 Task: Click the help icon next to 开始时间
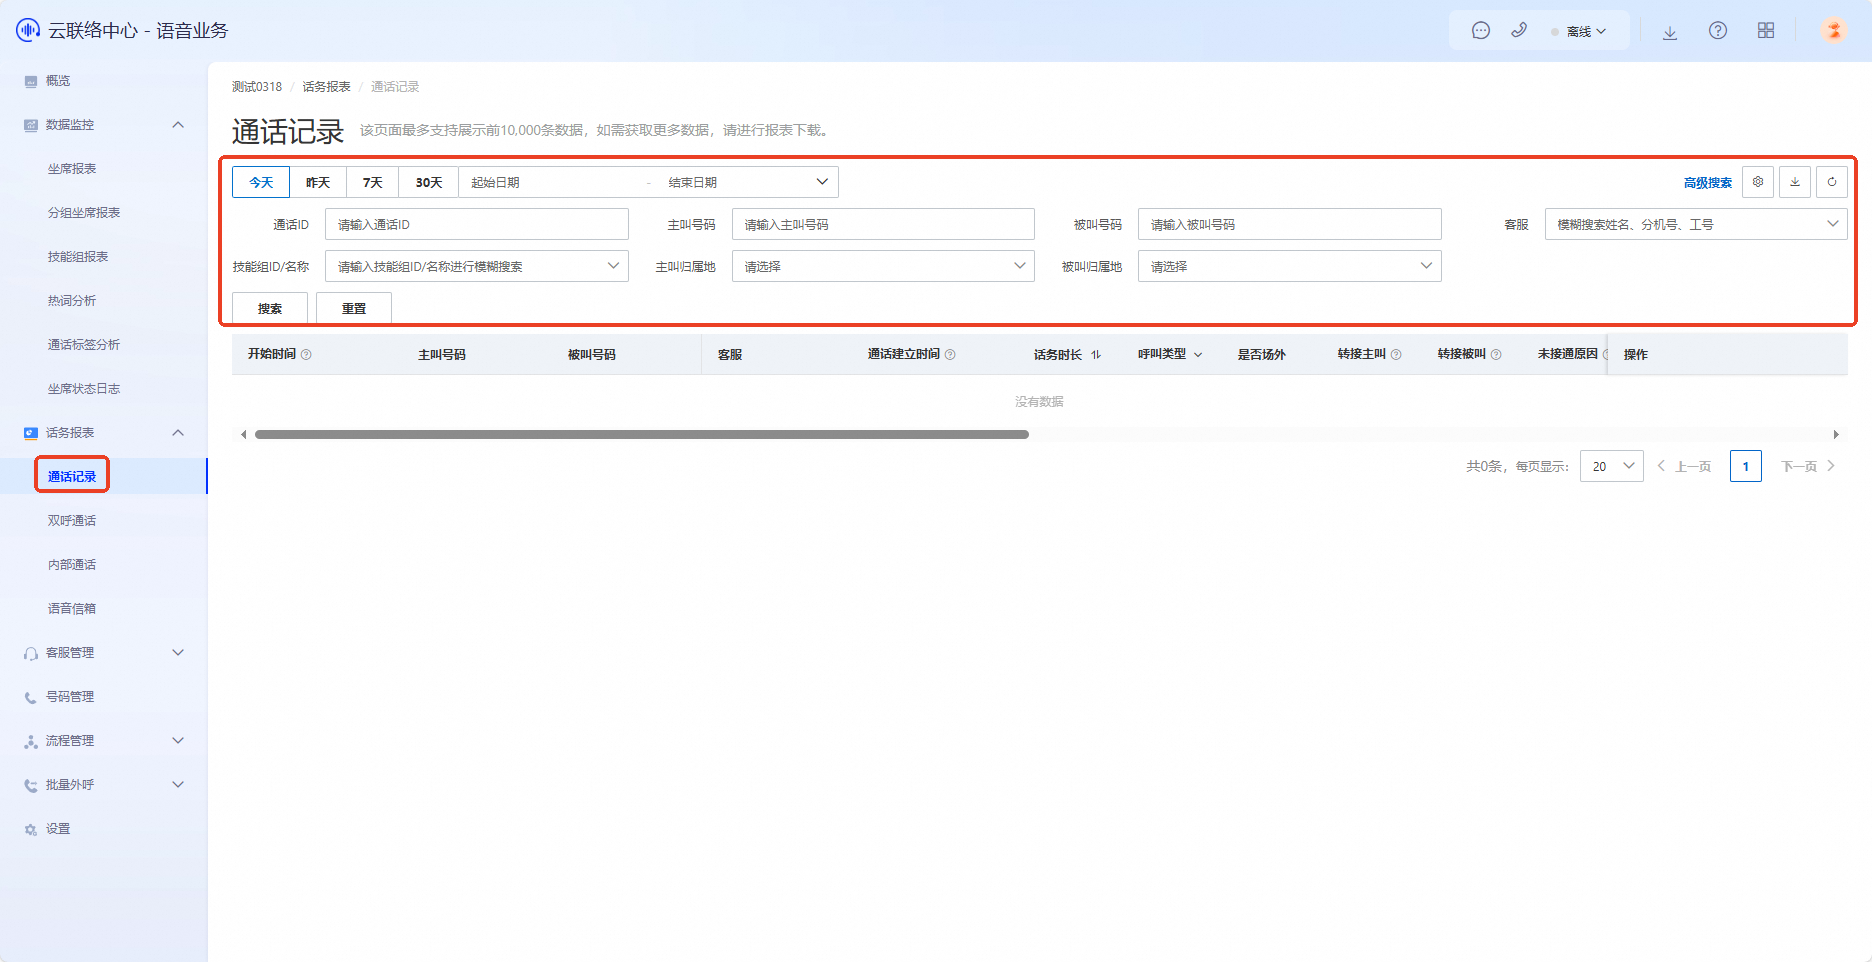pyautogui.click(x=306, y=355)
